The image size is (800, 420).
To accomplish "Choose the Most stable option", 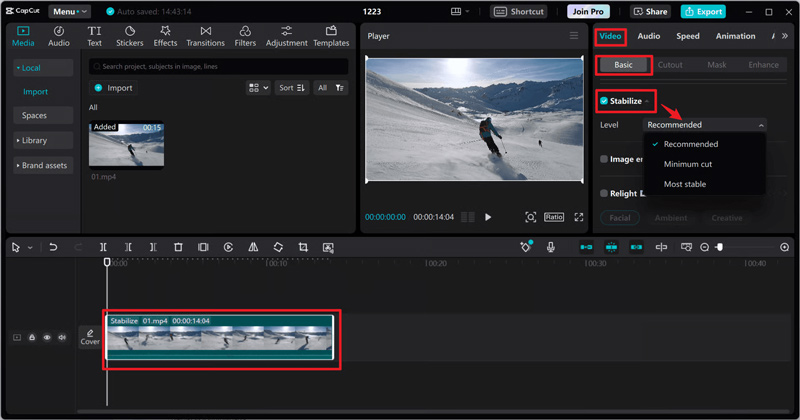I will (x=685, y=184).
